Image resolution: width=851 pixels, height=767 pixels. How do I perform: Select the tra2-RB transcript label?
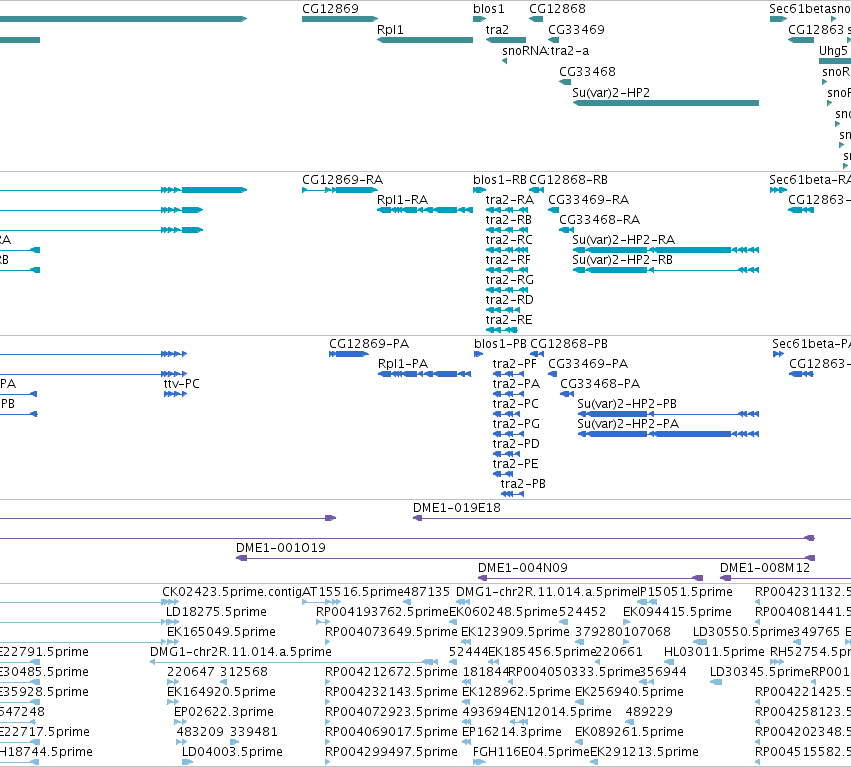[509, 220]
